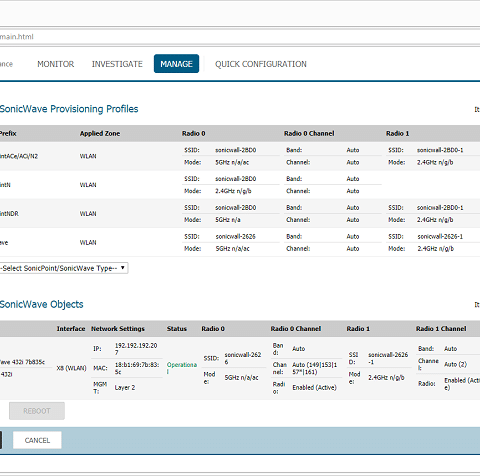The image size is (480, 476).
Task: Click the SonicWave object name 432i 7b835c
Action: (22, 362)
